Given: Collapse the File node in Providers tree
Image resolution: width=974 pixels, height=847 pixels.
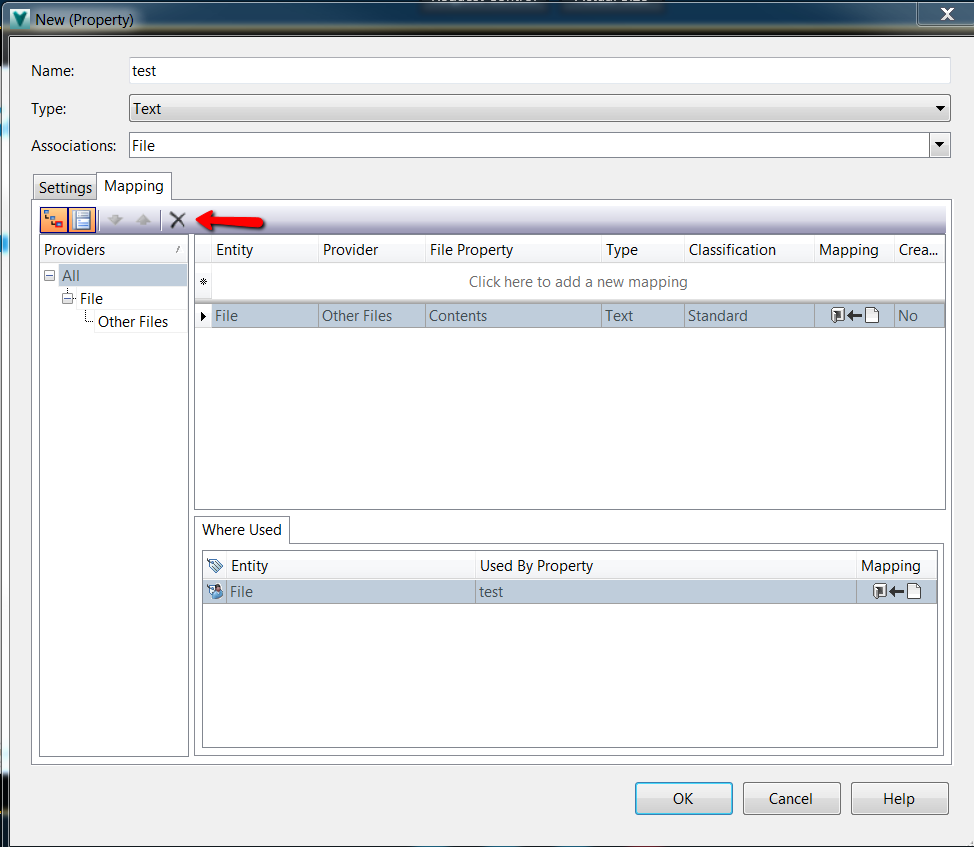Looking at the screenshot, I should pyautogui.click(x=68, y=298).
